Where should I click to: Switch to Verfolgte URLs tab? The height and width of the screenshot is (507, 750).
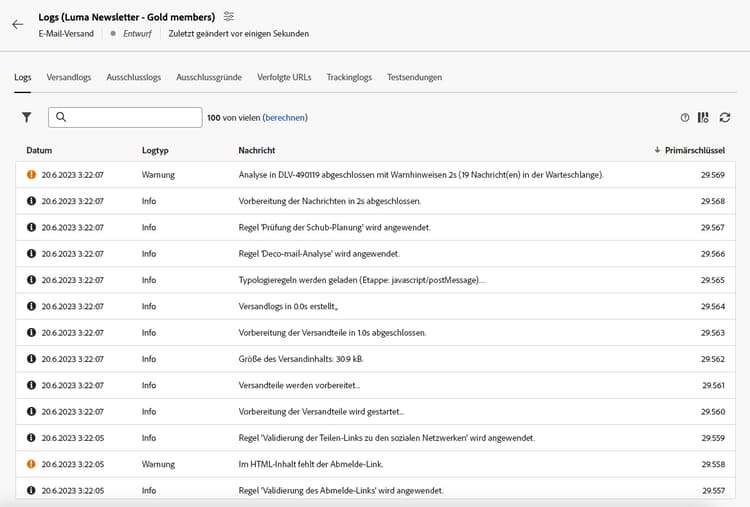click(284, 77)
